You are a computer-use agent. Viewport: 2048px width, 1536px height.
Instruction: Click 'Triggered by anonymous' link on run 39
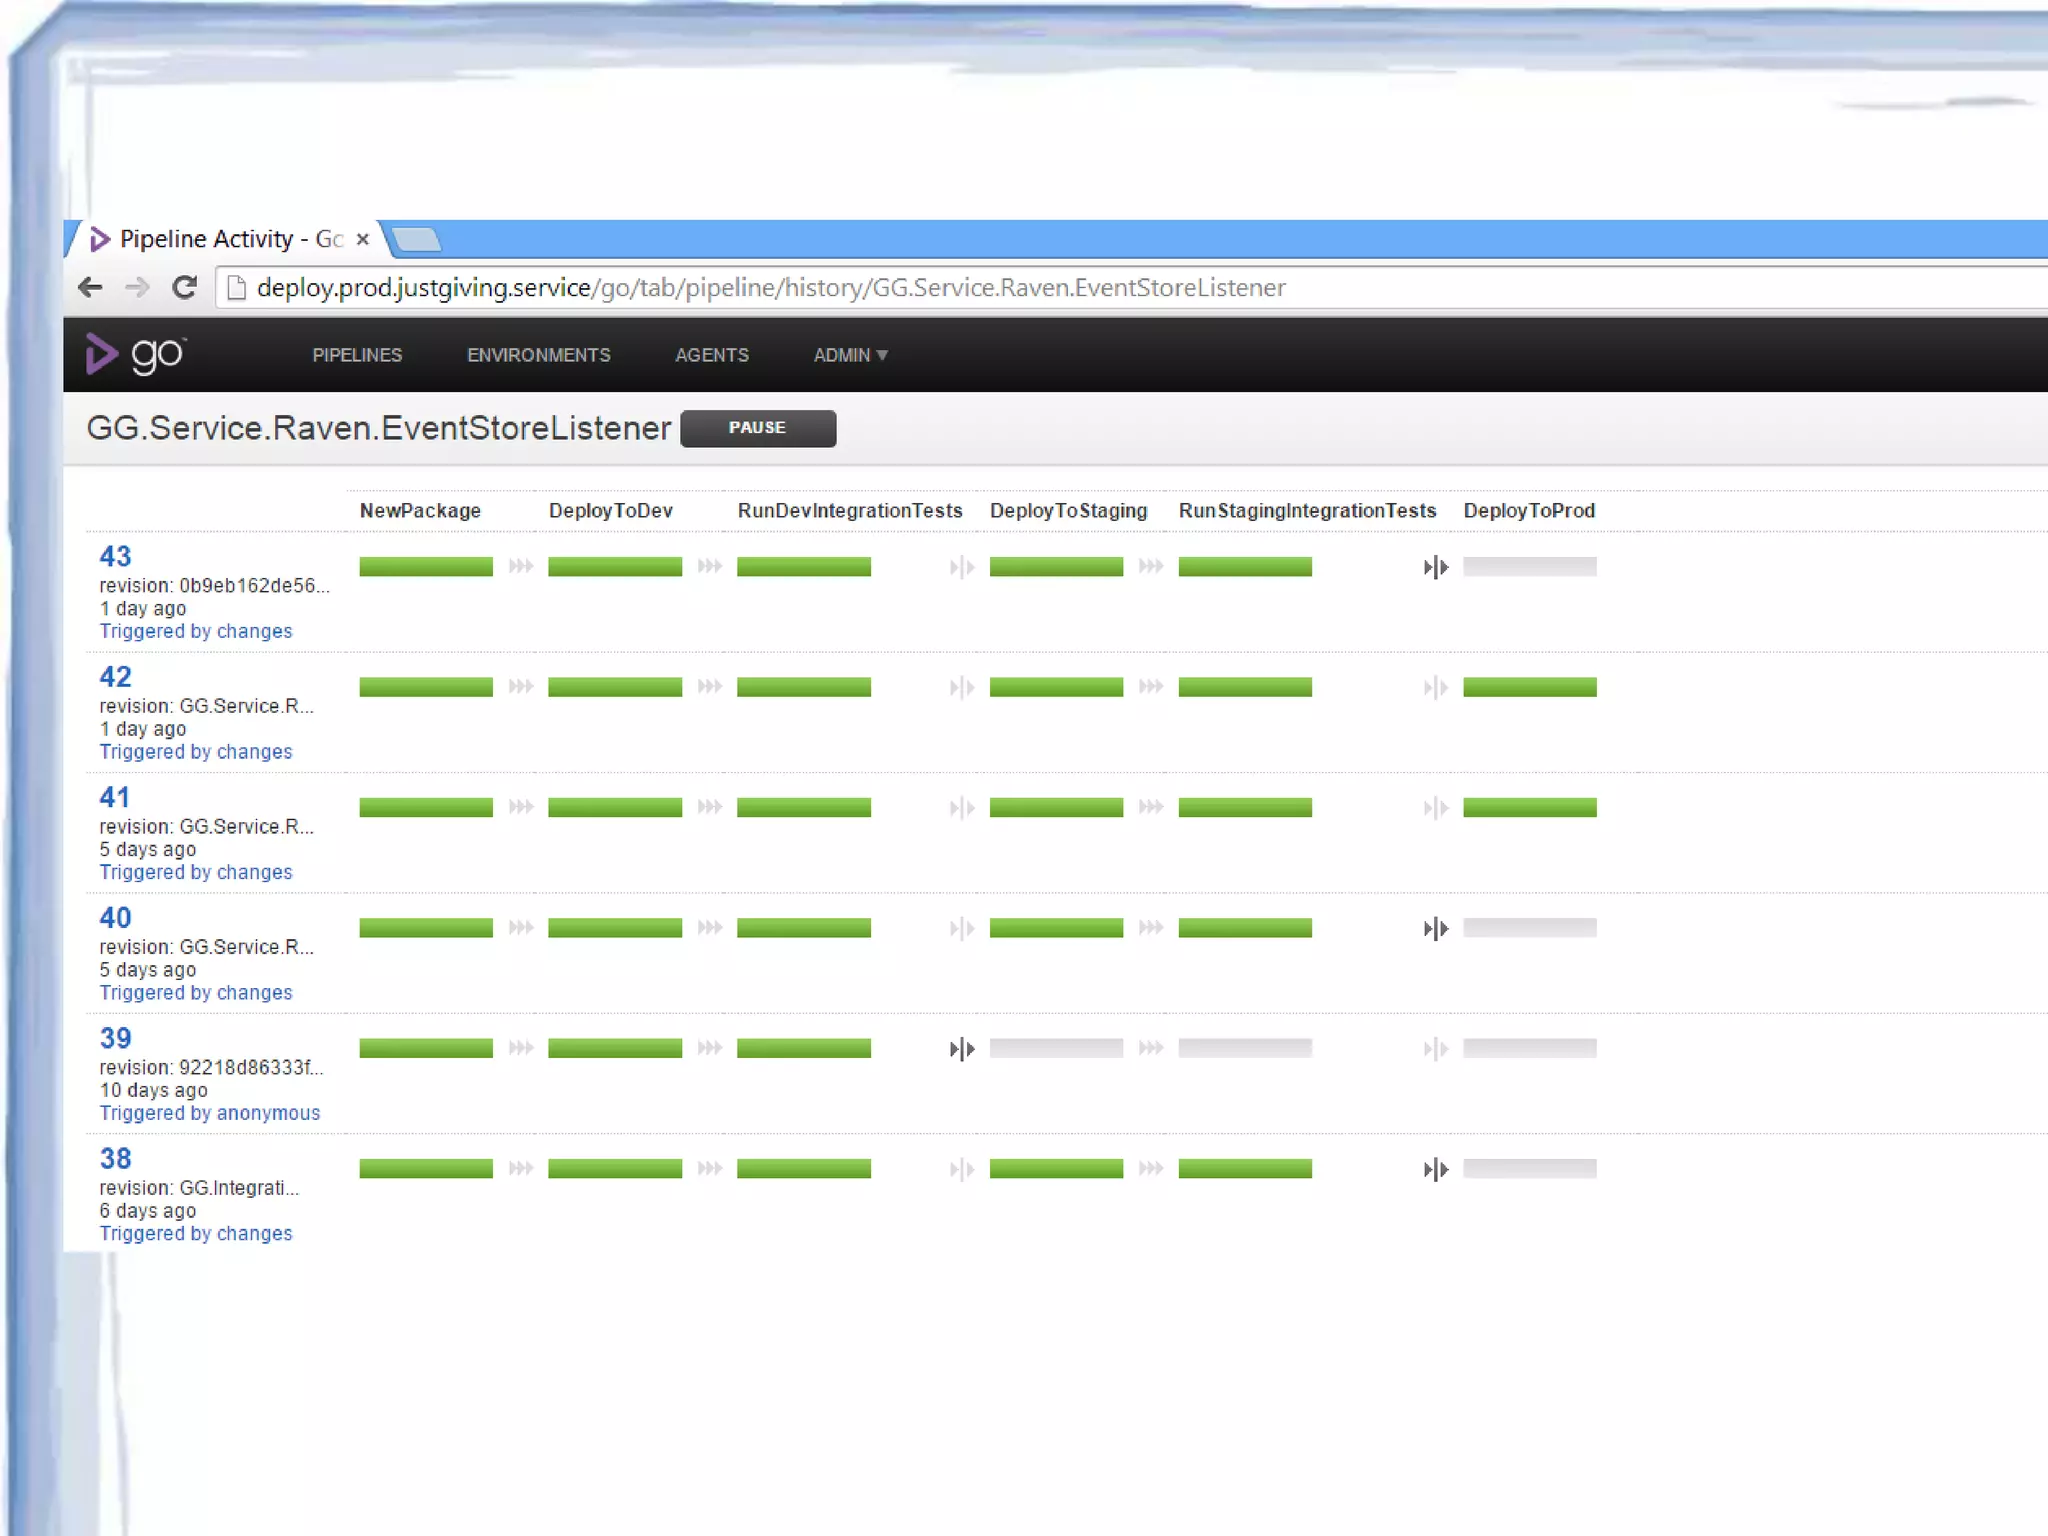209,1113
